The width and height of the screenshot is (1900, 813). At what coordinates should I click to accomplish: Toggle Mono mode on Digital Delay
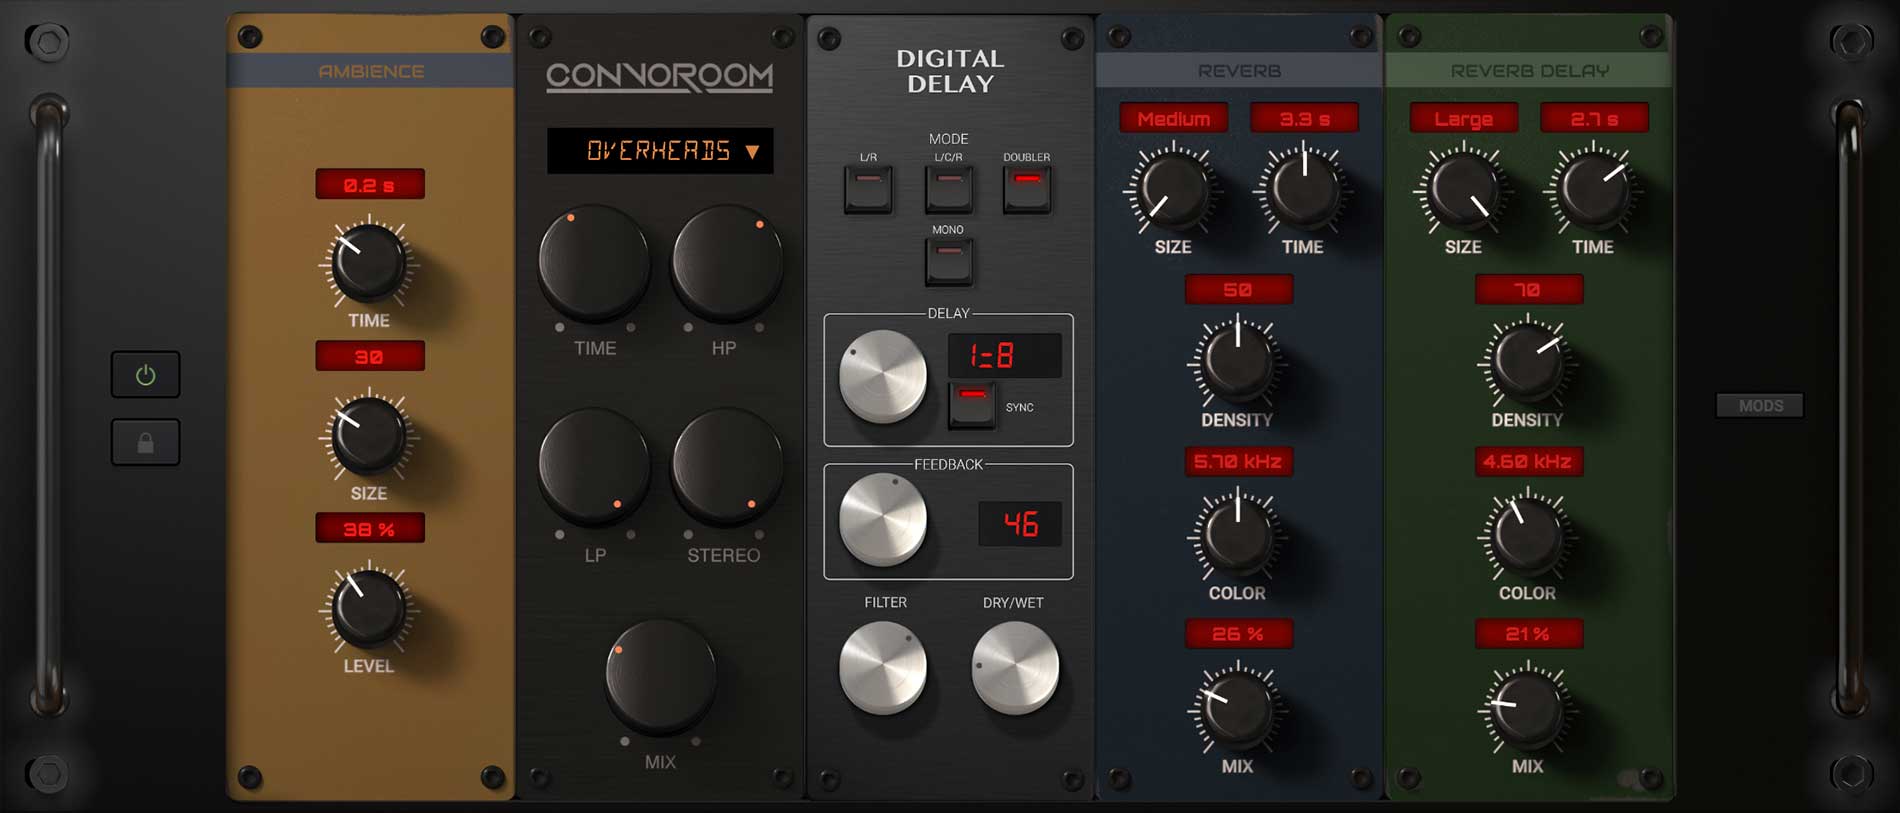click(x=948, y=261)
